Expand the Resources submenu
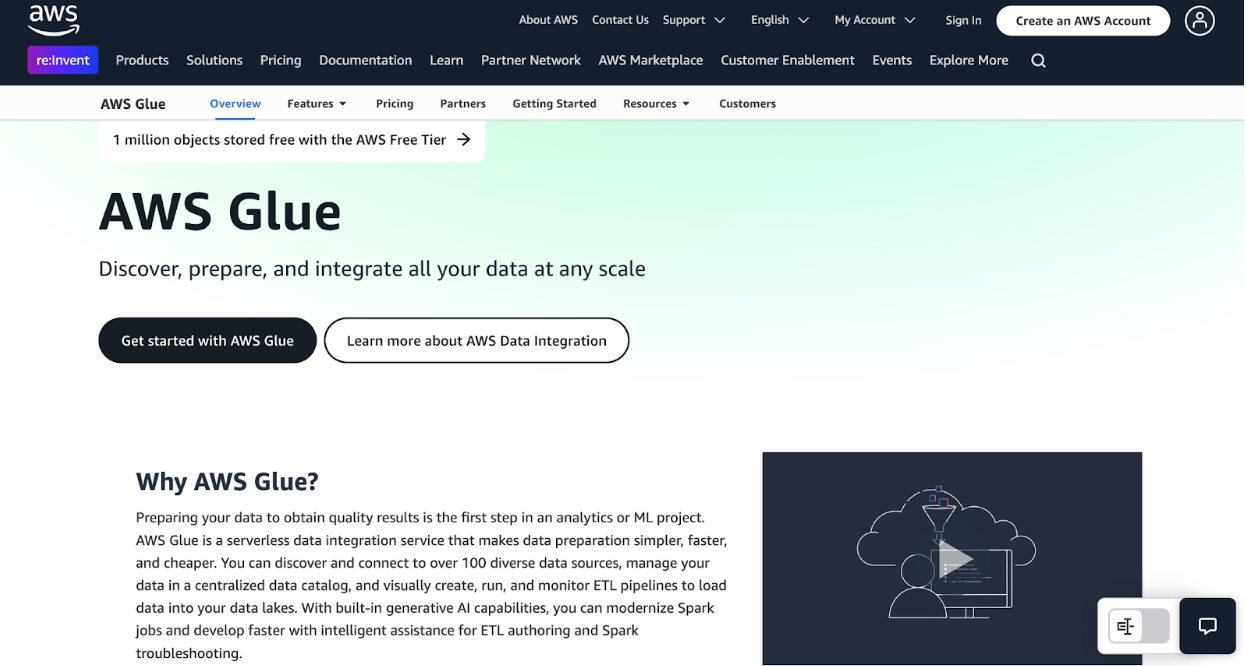This screenshot has width=1246, height=666. [x=656, y=103]
